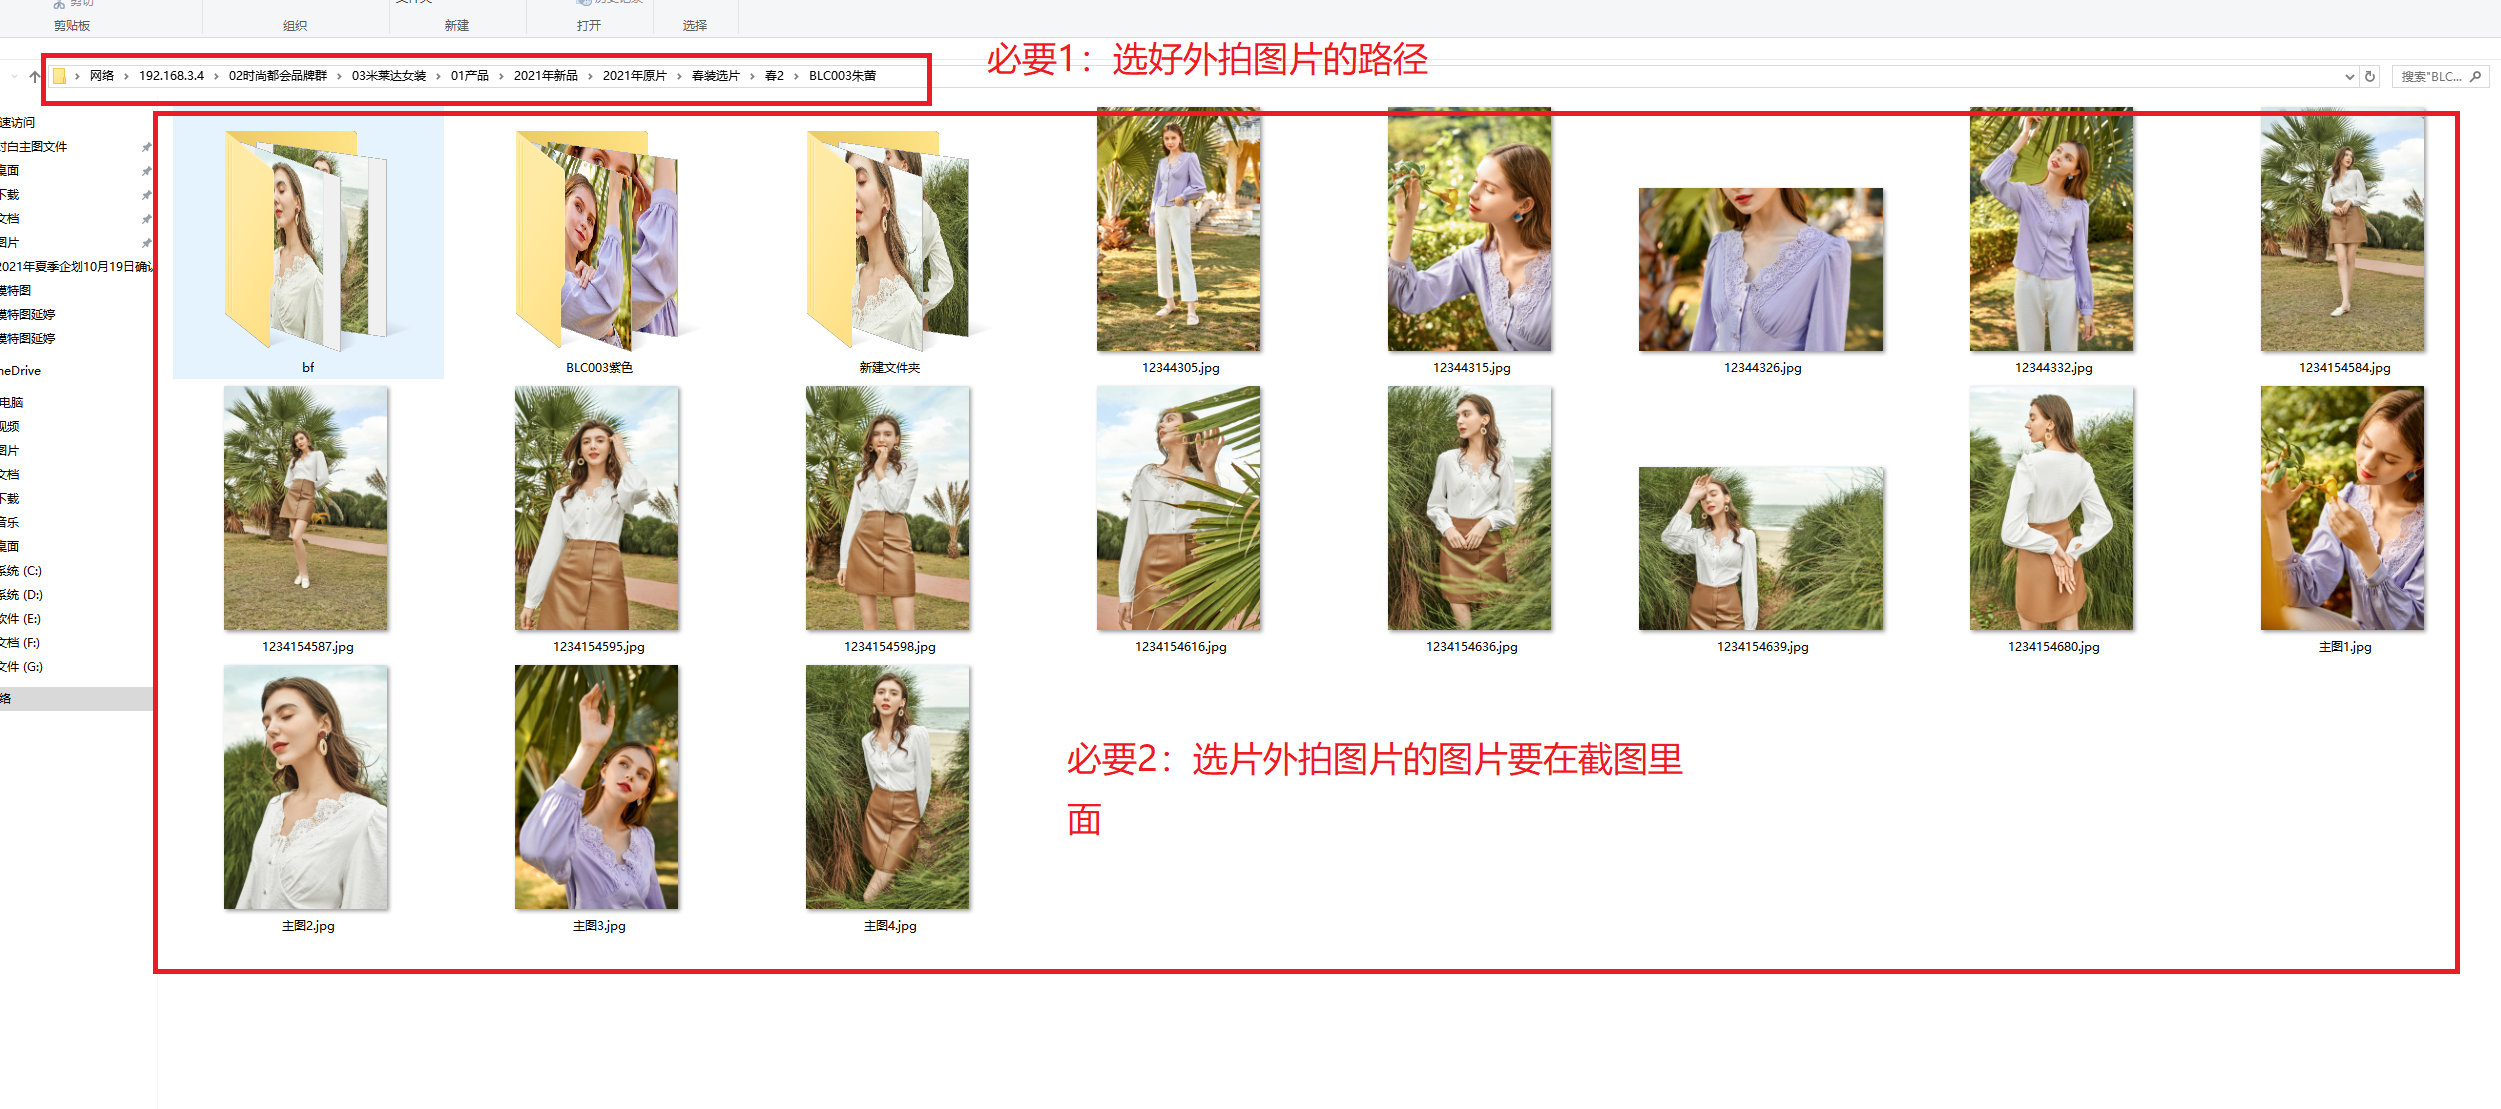This screenshot has width=2501, height=1109.
Task: Go to 2021年新品 in breadcrumb path
Action: tap(545, 76)
